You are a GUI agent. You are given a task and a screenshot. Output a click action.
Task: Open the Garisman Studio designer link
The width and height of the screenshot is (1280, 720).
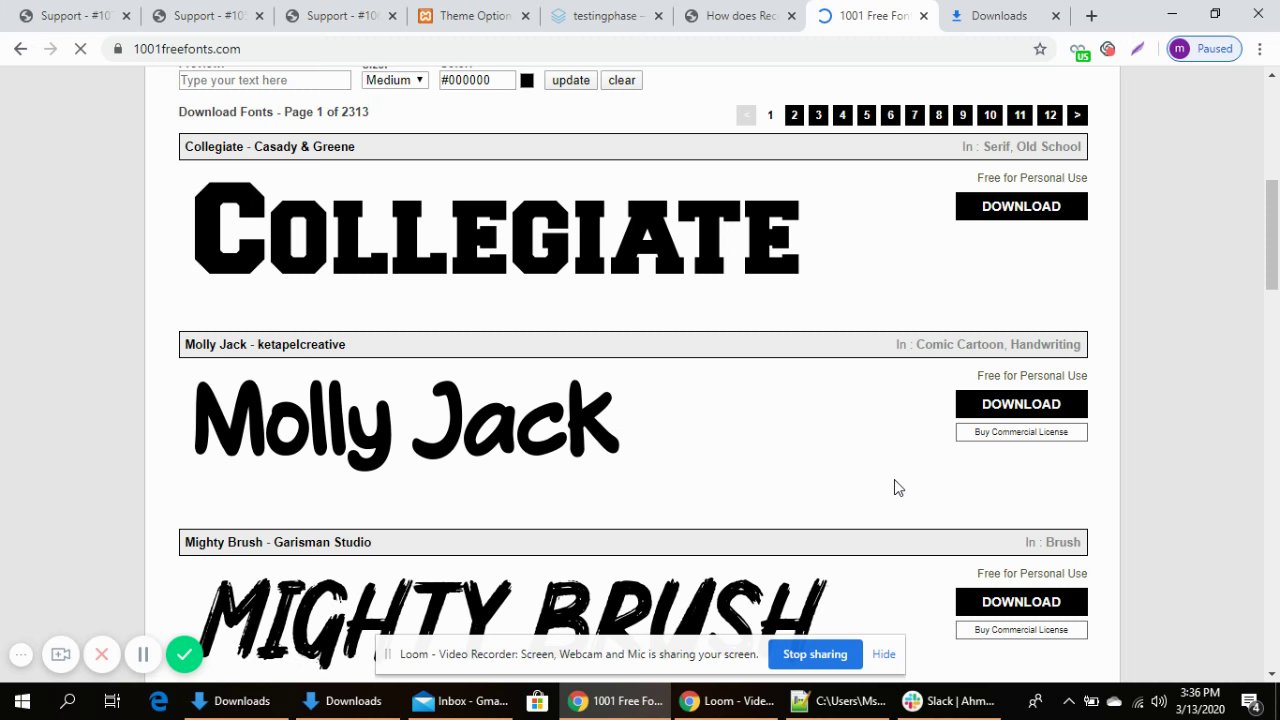pyautogui.click(x=323, y=542)
